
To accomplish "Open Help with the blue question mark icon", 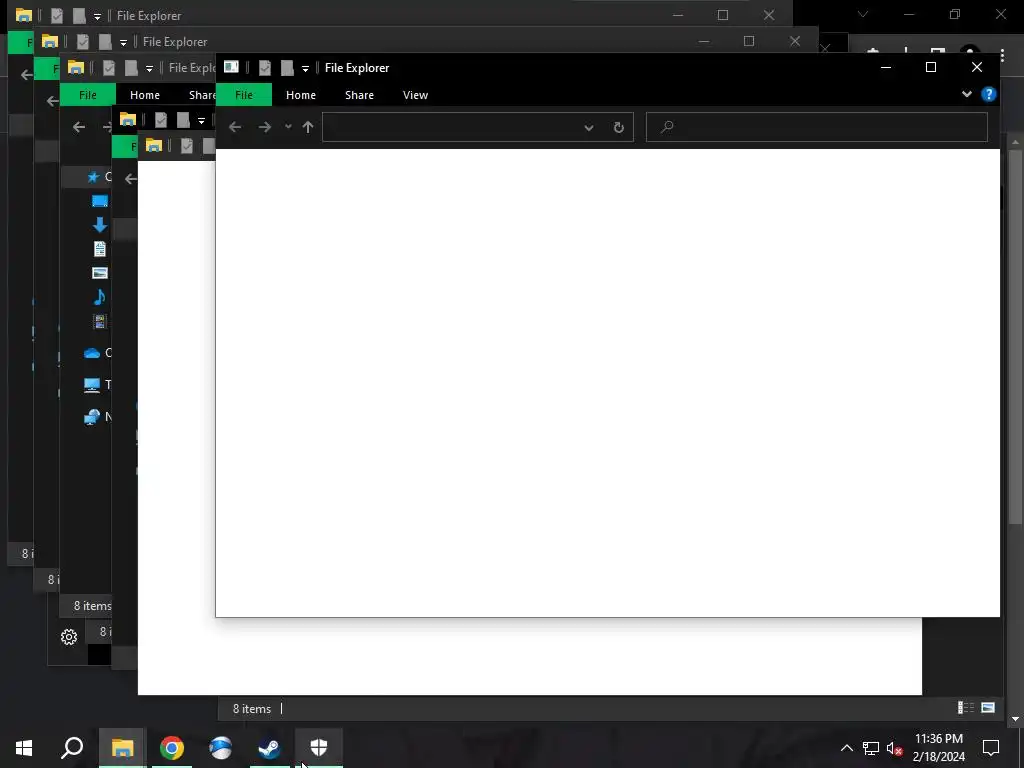I will click(989, 94).
